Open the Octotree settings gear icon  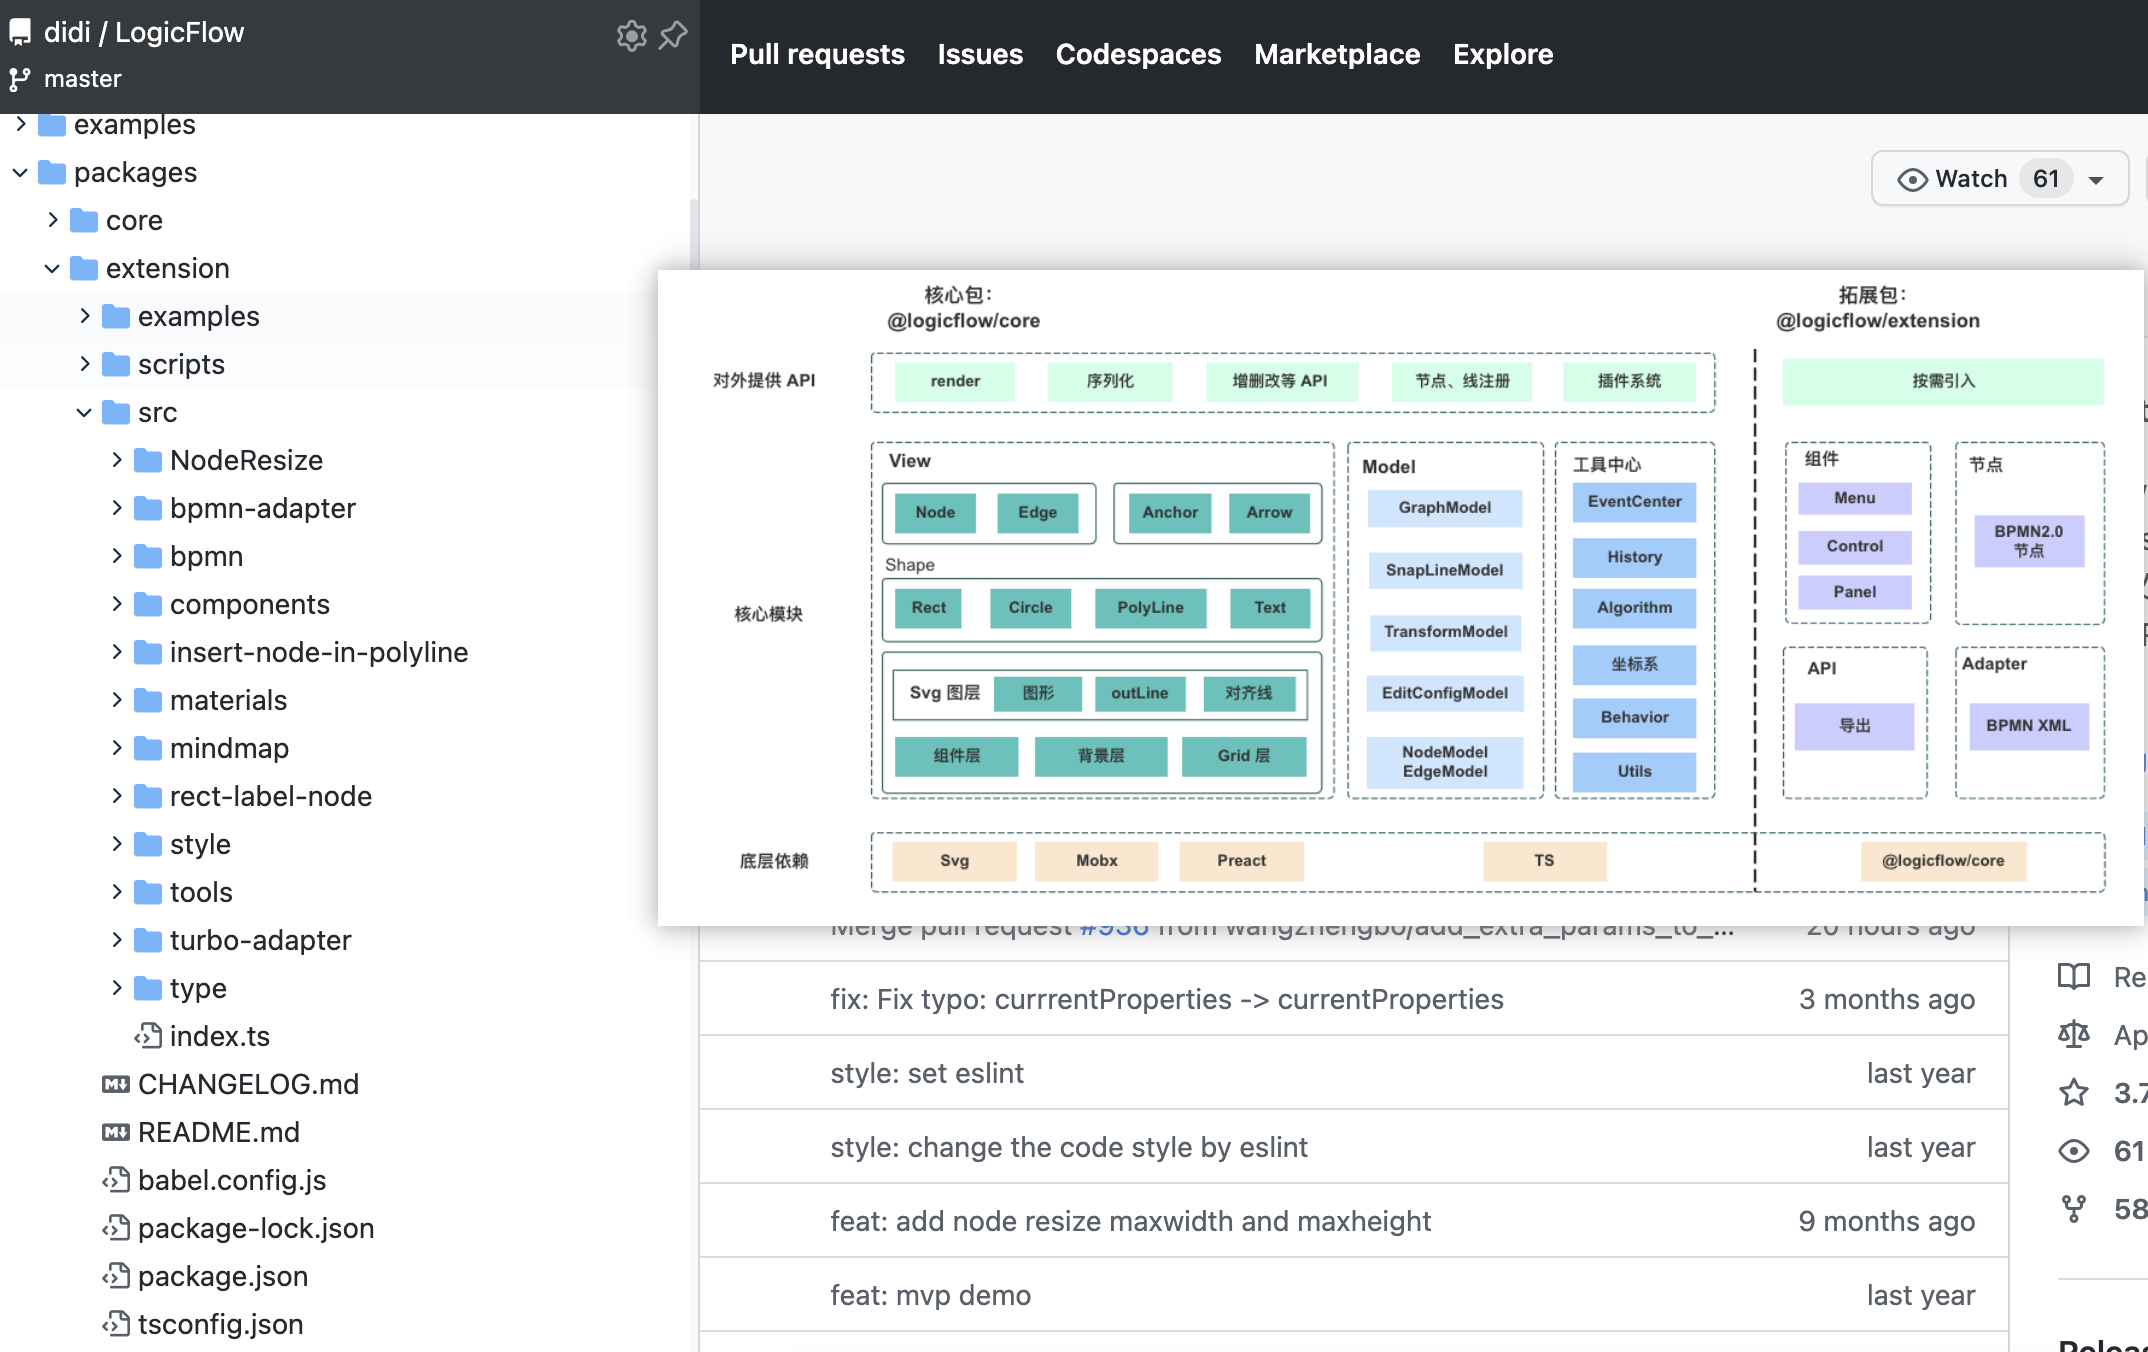pos(631,36)
